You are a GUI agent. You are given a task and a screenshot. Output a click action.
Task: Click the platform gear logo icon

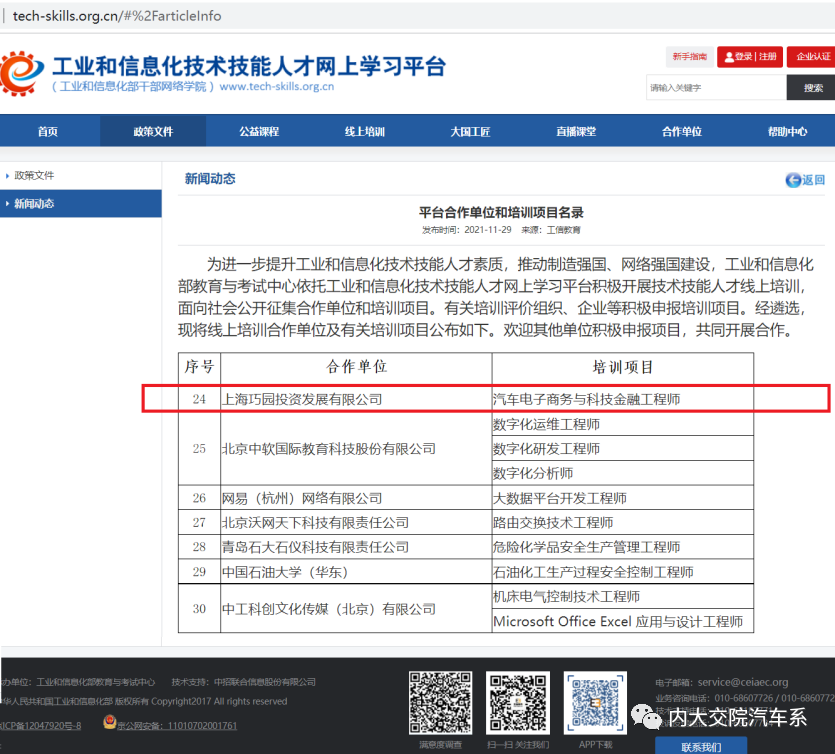tap(21, 73)
